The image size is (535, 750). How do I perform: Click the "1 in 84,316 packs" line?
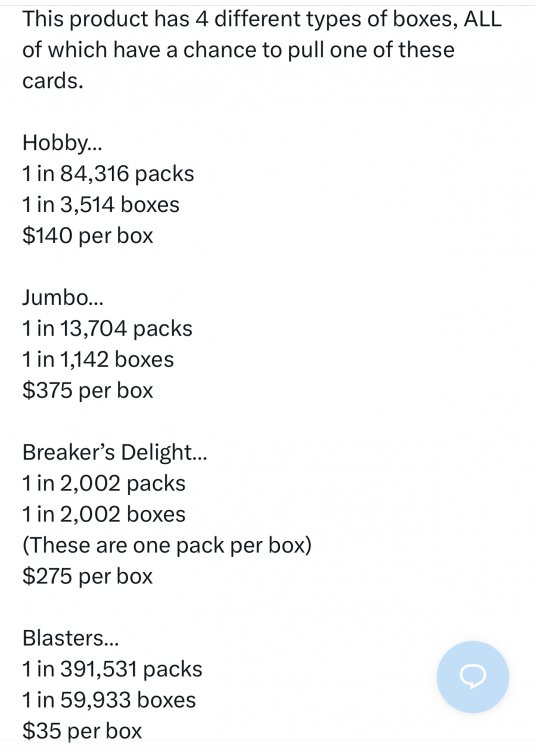click(x=108, y=174)
